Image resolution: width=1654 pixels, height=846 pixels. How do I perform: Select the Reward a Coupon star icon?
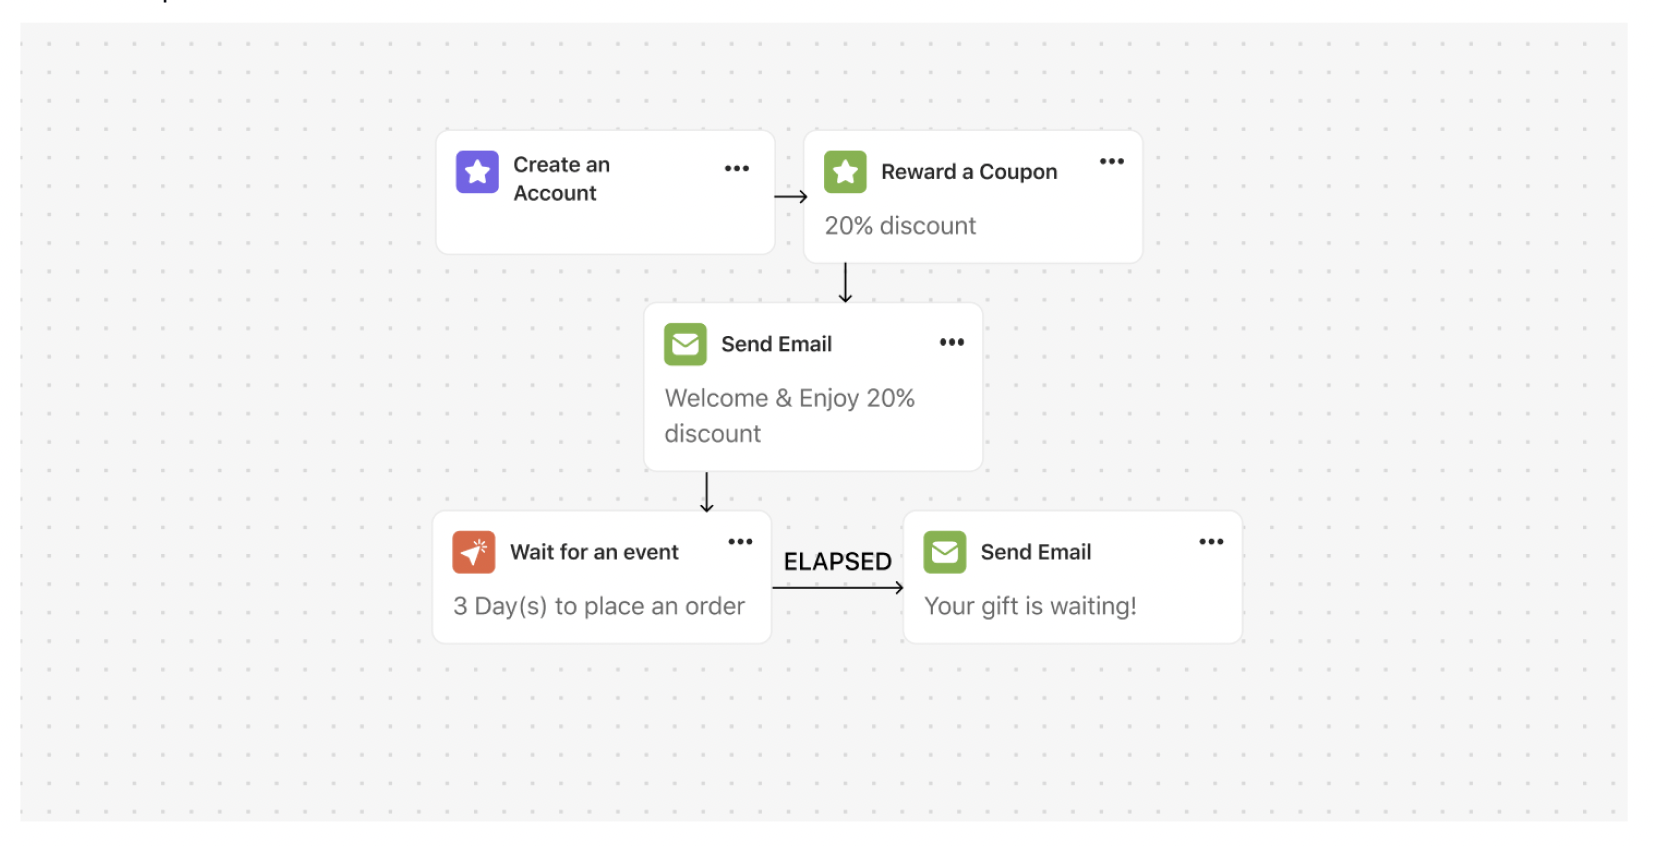(x=845, y=171)
